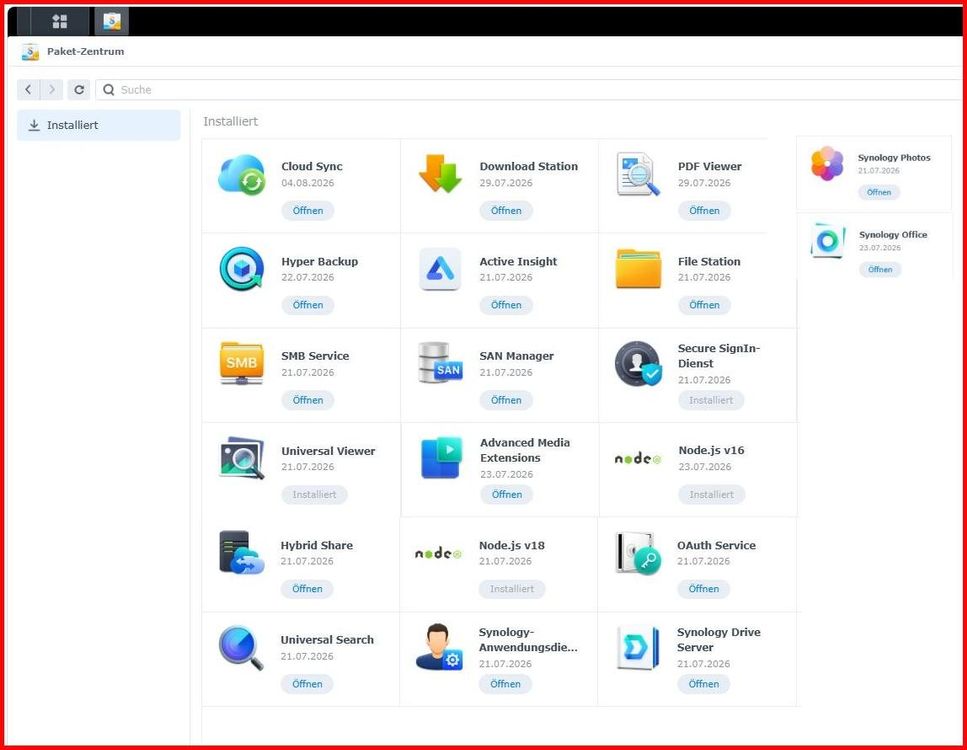
Task: Click the Synology Photos flower icon
Action: [x=827, y=163]
